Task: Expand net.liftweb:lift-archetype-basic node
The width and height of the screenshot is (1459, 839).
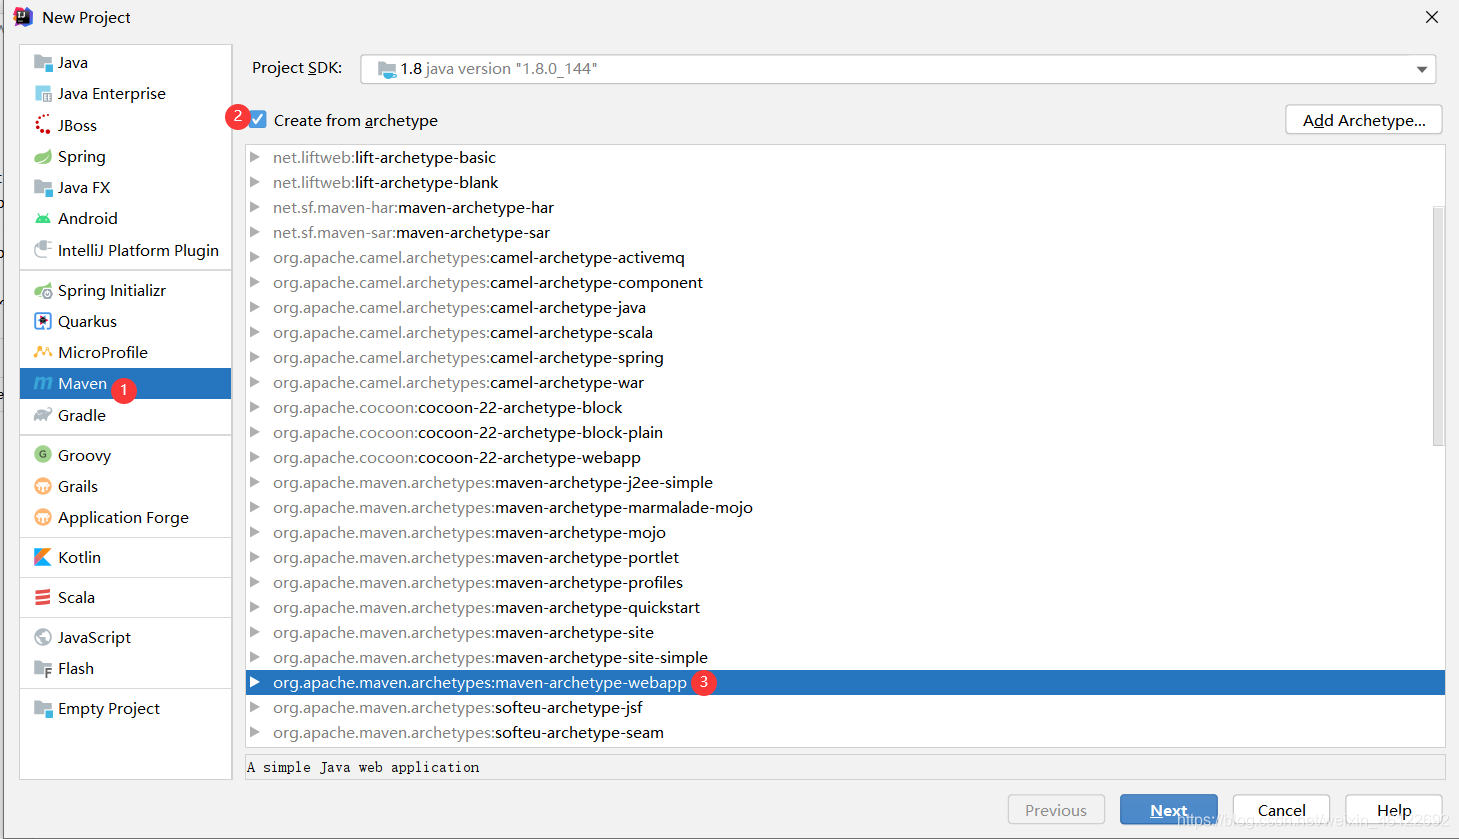Action: [255, 157]
